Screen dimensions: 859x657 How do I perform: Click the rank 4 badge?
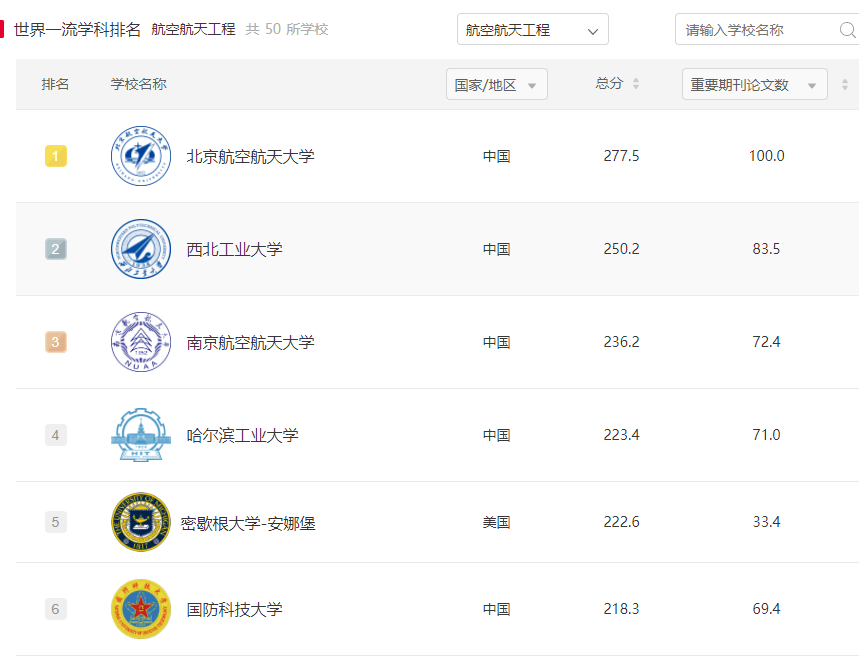(55, 435)
